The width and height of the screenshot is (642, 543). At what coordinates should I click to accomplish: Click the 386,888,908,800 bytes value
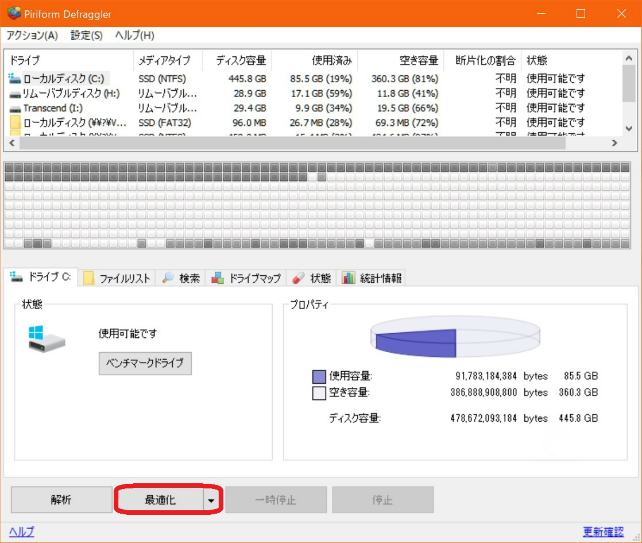pos(499,392)
